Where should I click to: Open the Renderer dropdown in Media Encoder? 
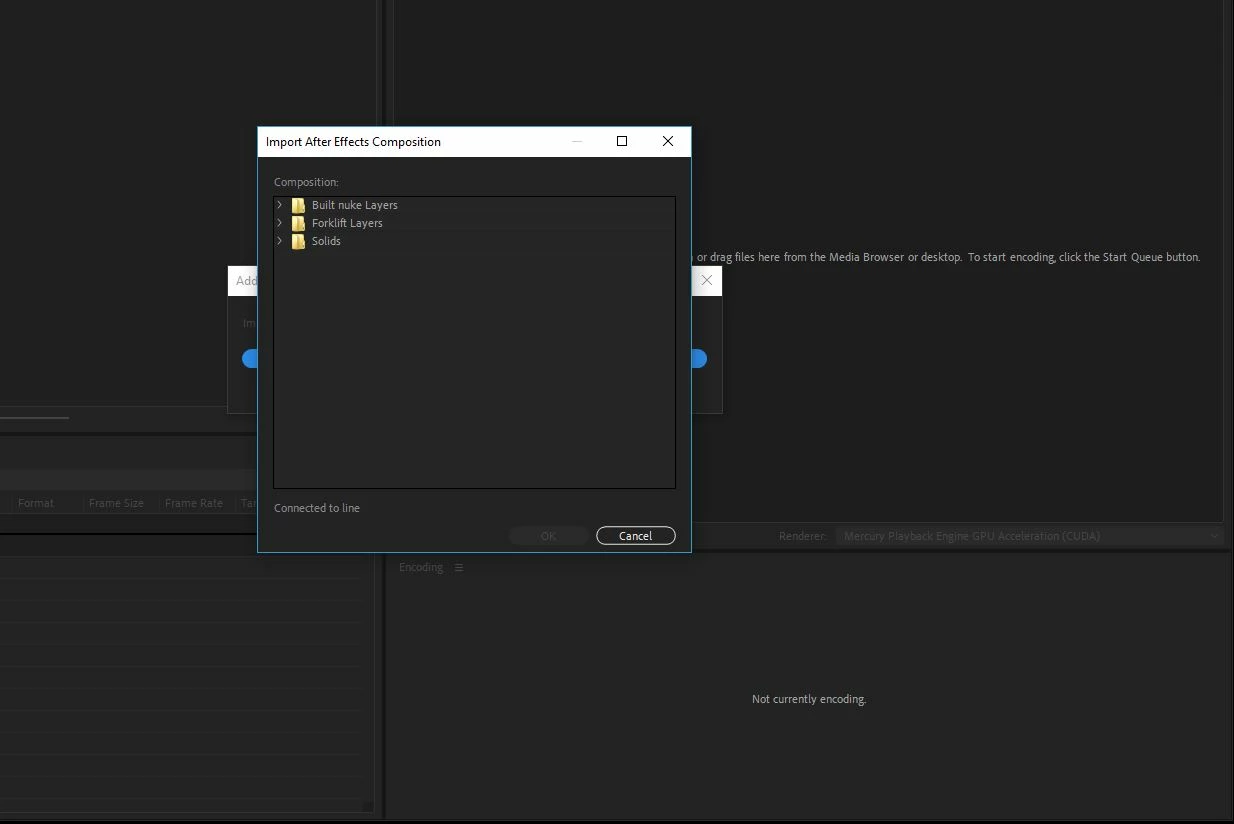(1029, 536)
